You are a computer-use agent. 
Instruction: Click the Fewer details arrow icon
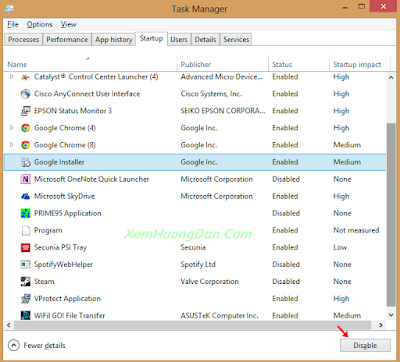14,345
